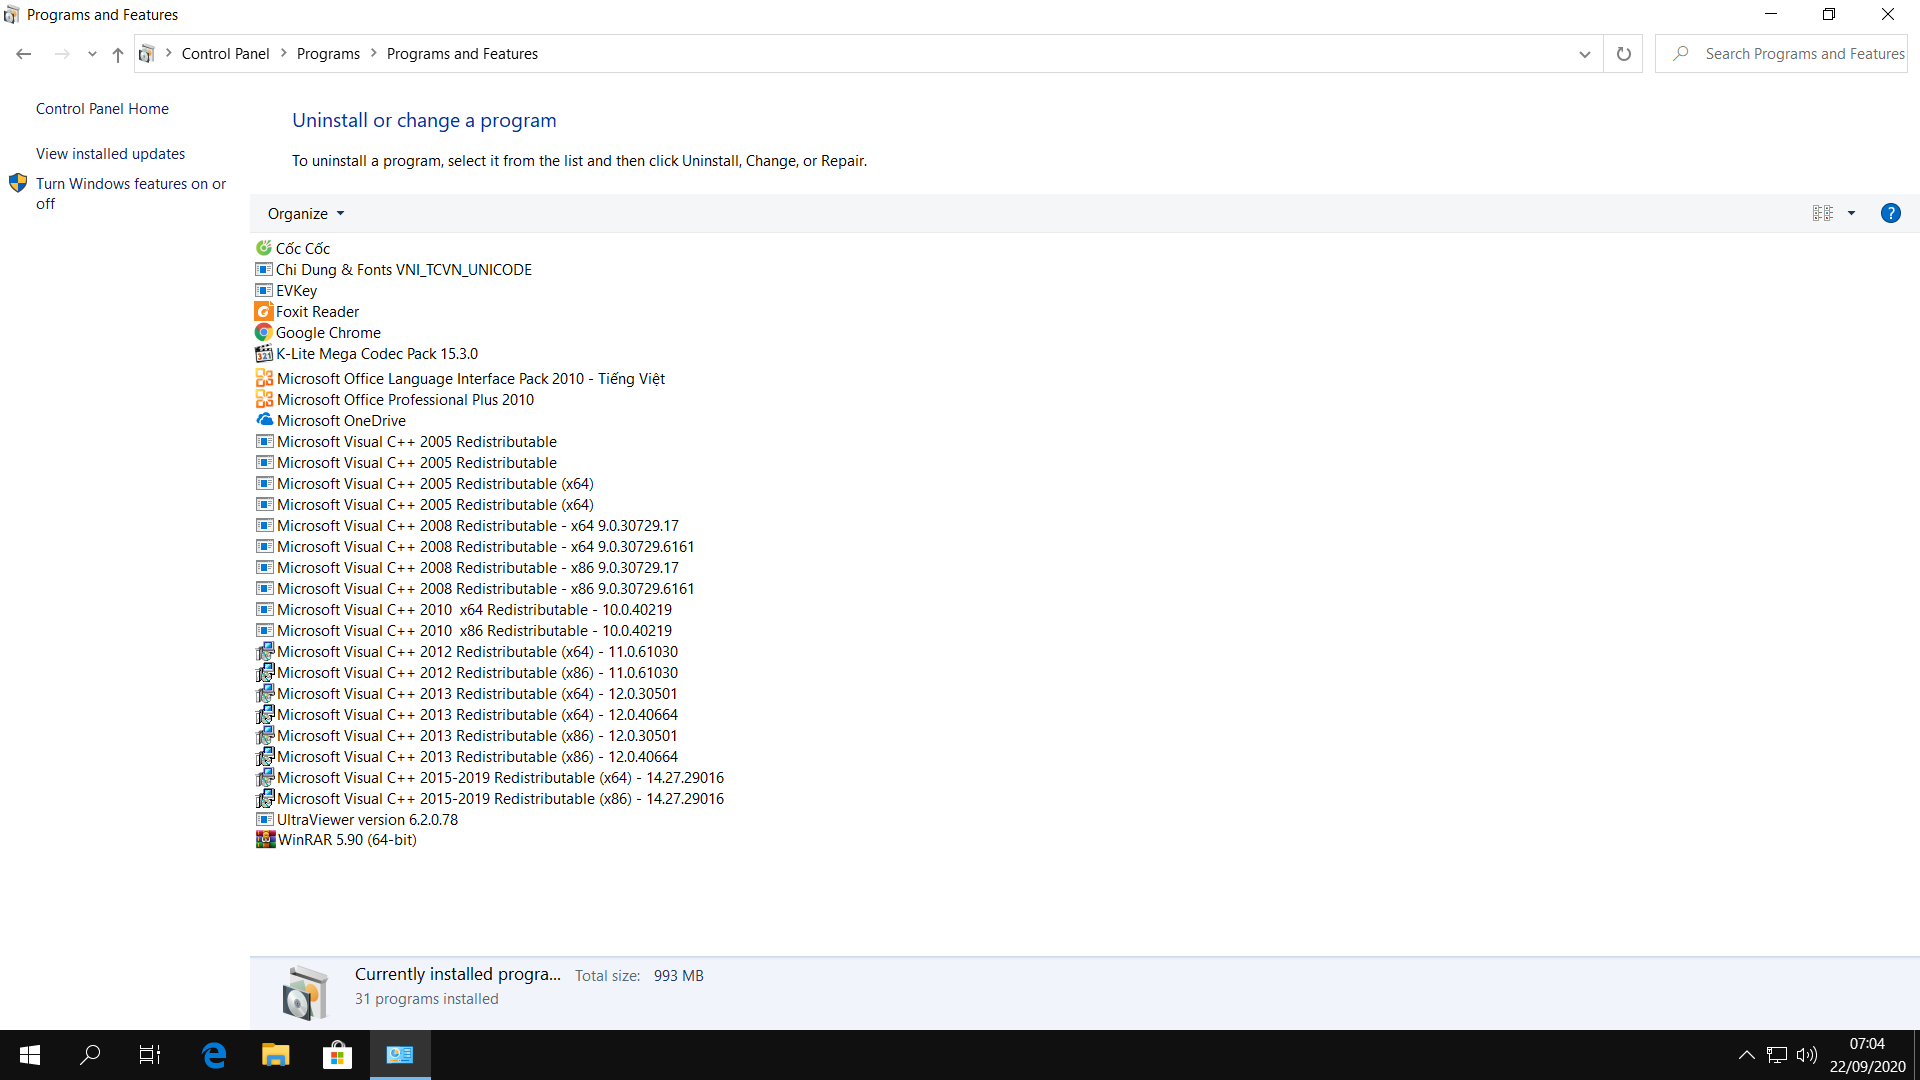Open Turn Windows features on or off
1920x1080 pixels.
tap(131, 193)
